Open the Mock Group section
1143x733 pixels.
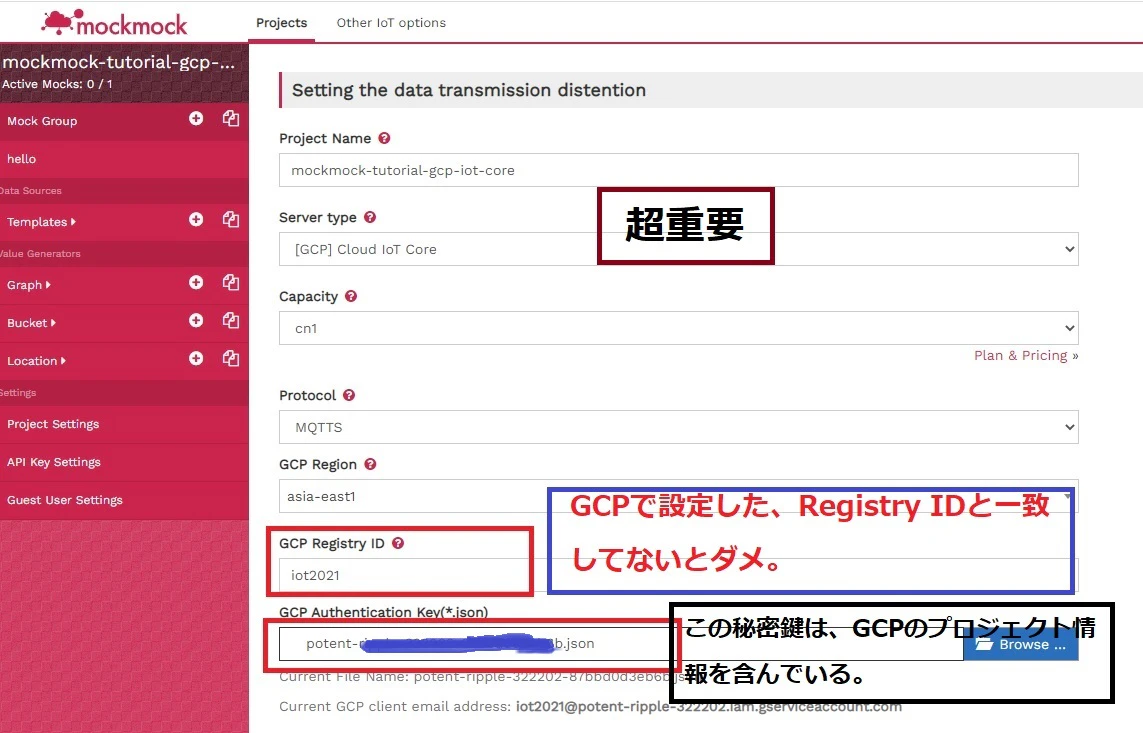pos(42,121)
